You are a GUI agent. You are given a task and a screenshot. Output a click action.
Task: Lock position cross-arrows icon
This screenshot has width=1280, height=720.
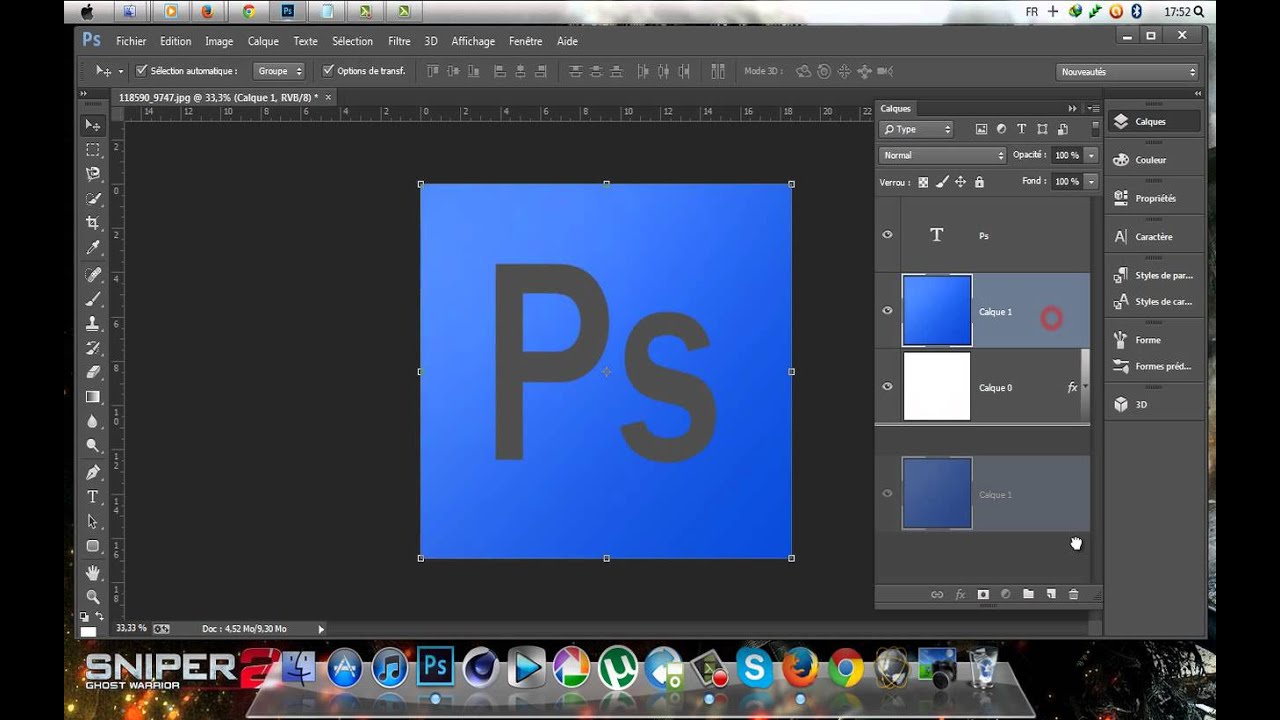pos(960,182)
